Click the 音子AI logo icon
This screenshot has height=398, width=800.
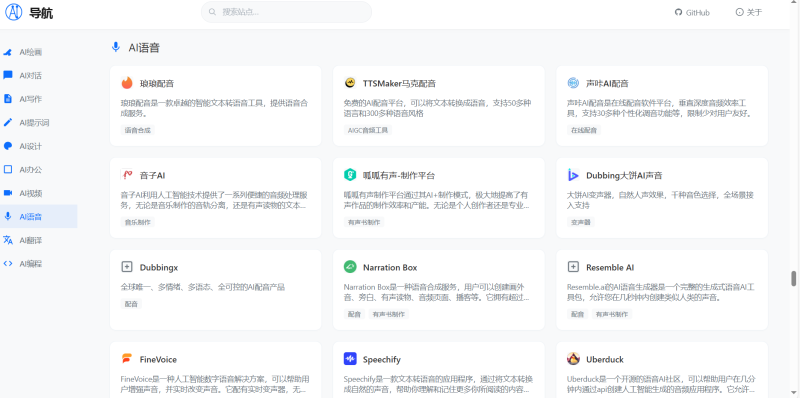(127, 175)
